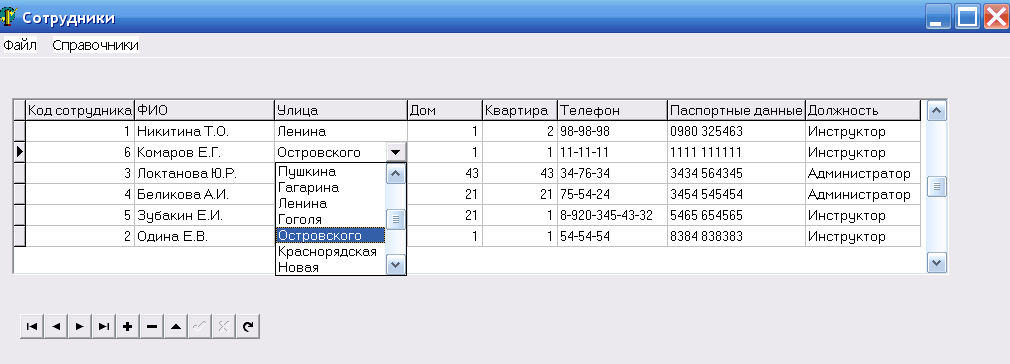Click the Дом column header
The width and height of the screenshot is (1010, 364).
point(445,110)
